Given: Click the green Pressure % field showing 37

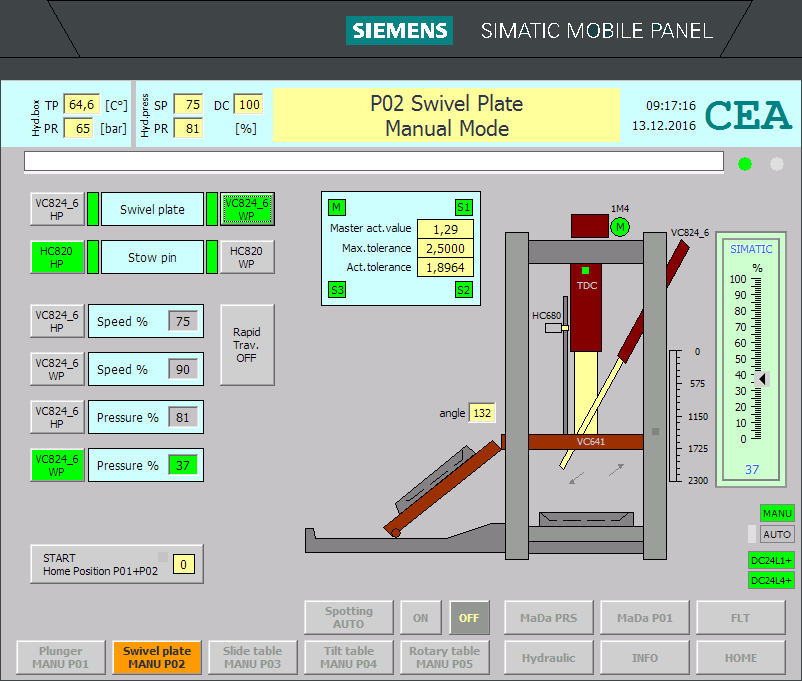Looking at the screenshot, I should click(x=183, y=465).
